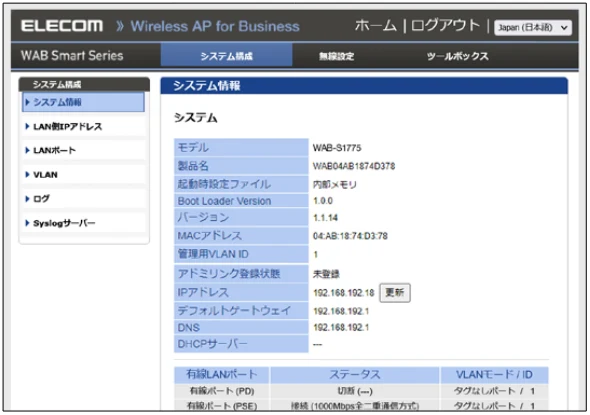Click the arrow icon beside システム情報
590x415 pixels.
[27, 102]
